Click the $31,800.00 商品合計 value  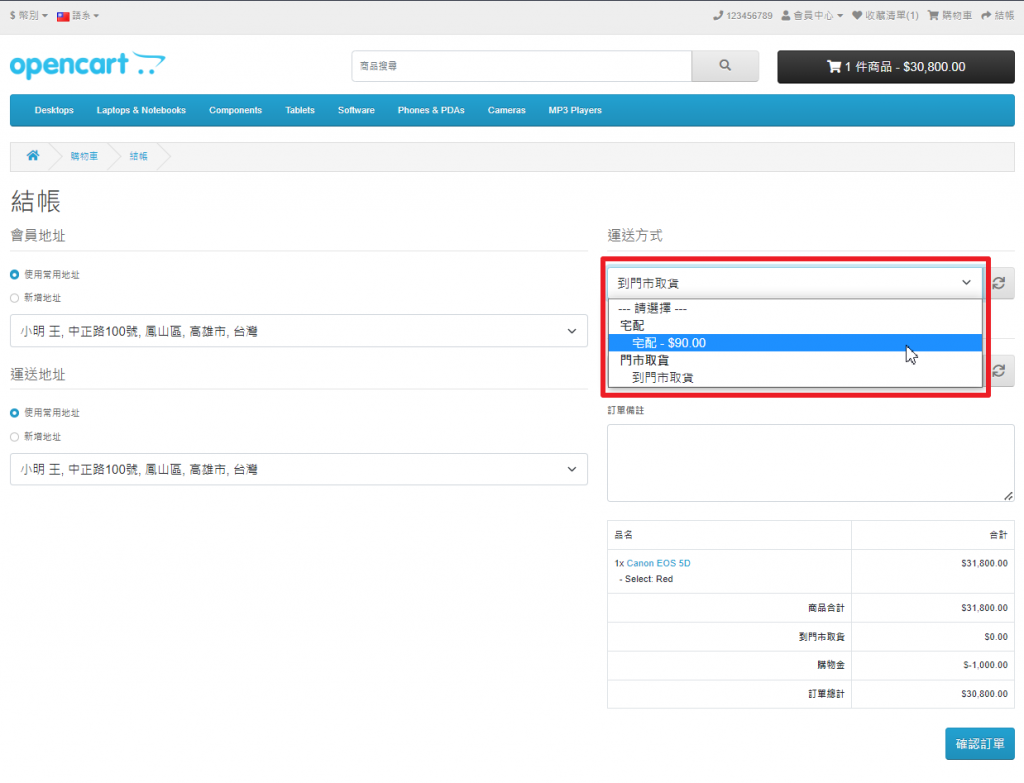[x=984, y=608]
